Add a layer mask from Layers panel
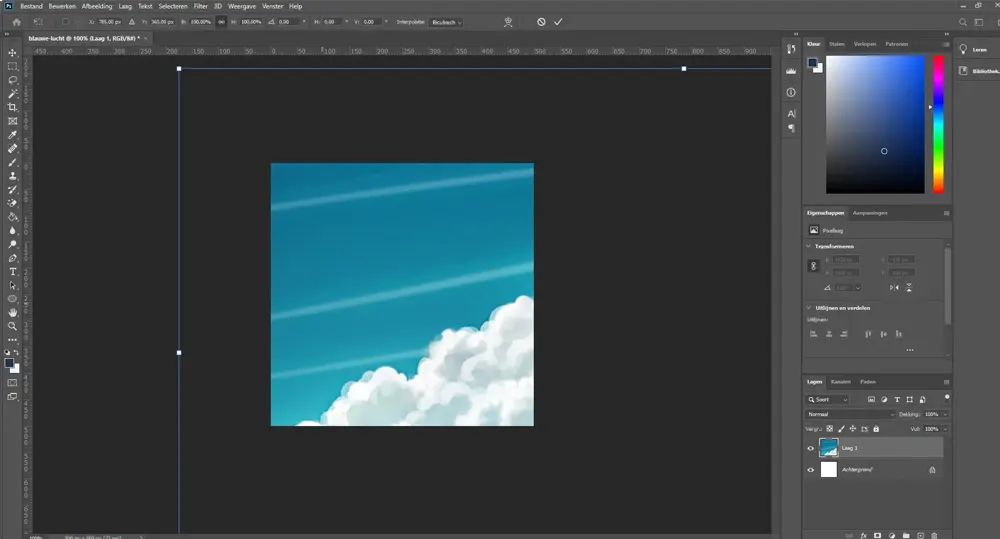Screen dimensions: 1000x539 click(x=878, y=535)
